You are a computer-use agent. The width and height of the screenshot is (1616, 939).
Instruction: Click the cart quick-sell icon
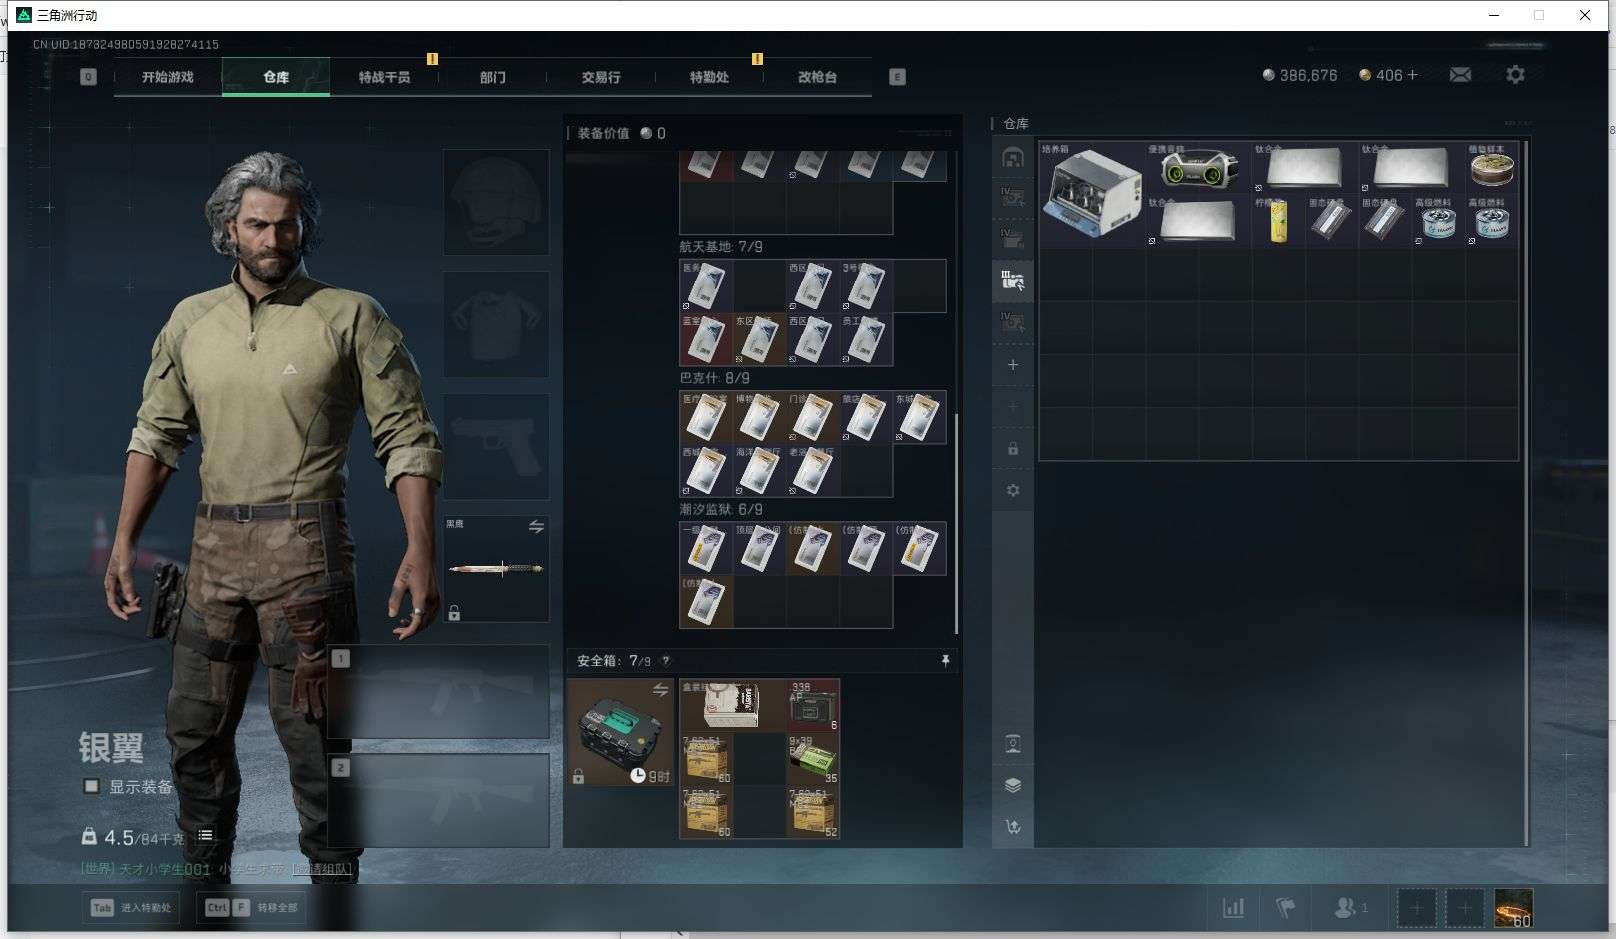click(x=1013, y=827)
